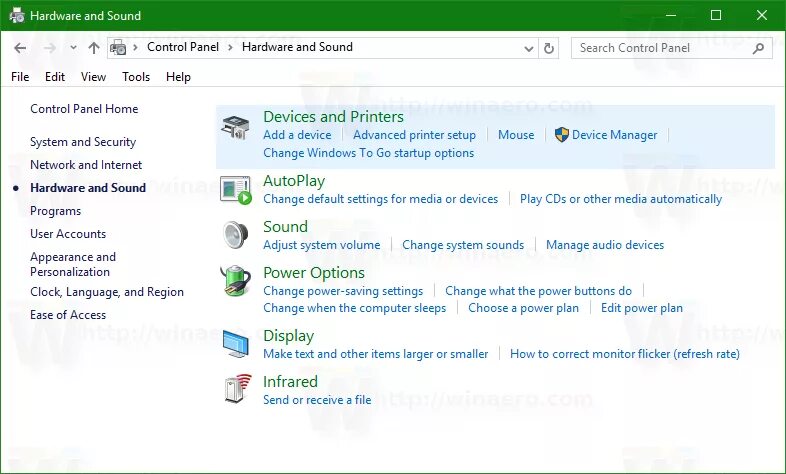This screenshot has width=786, height=474.
Task: Open the Sound heading link
Action: 285,226
